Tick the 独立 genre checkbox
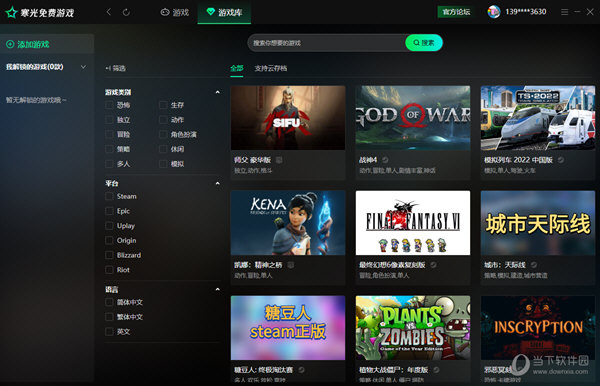This screenshot has height=386, width=600. coord(109,120)
